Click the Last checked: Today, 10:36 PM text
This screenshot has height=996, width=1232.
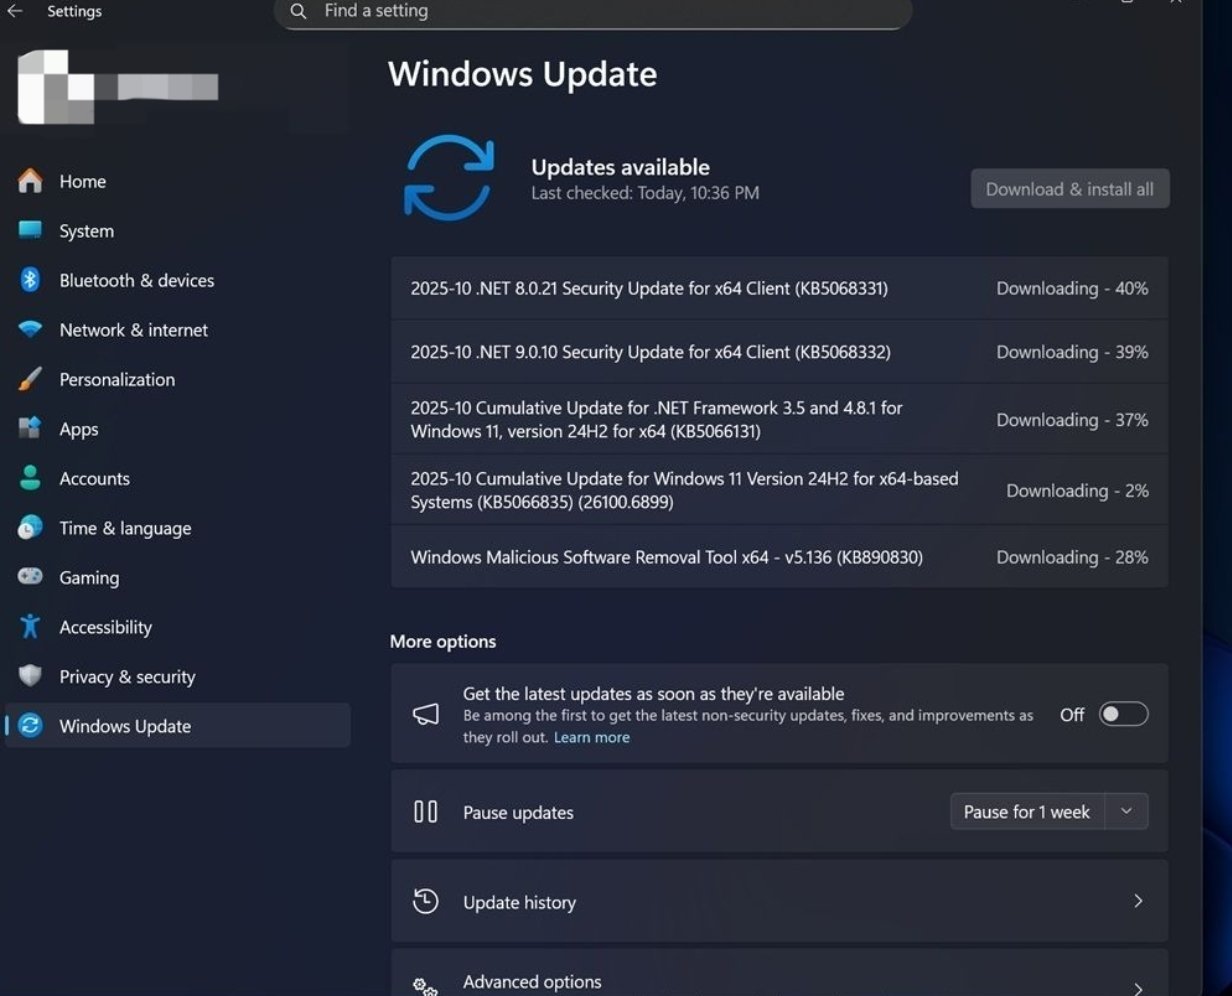coord(645,193)
